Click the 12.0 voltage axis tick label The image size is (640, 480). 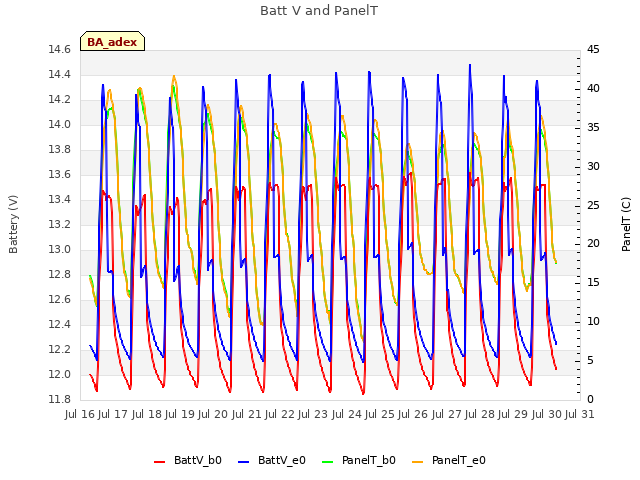click(60, 374)
